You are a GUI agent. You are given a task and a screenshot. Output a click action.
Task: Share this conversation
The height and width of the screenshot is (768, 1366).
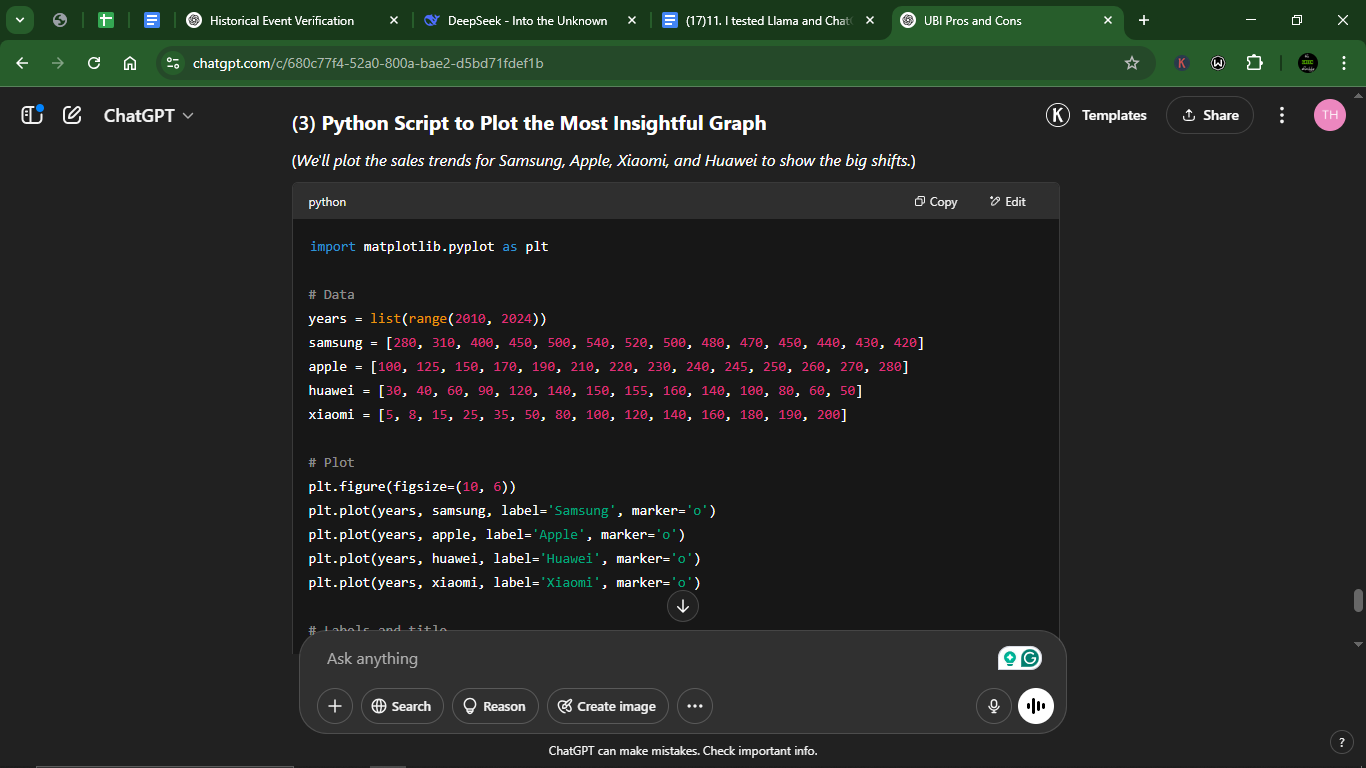click(1209, 115)
